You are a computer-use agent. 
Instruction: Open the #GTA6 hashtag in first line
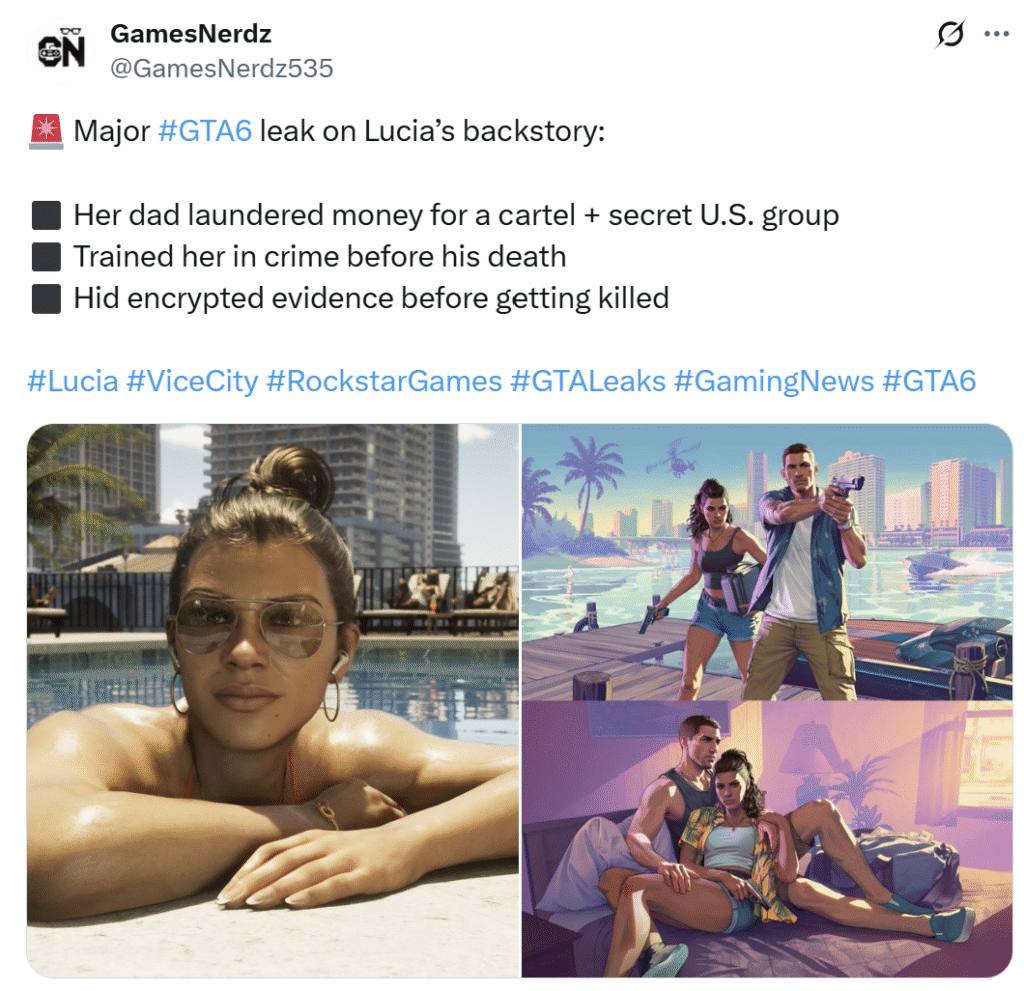click(x=205, y=131)
